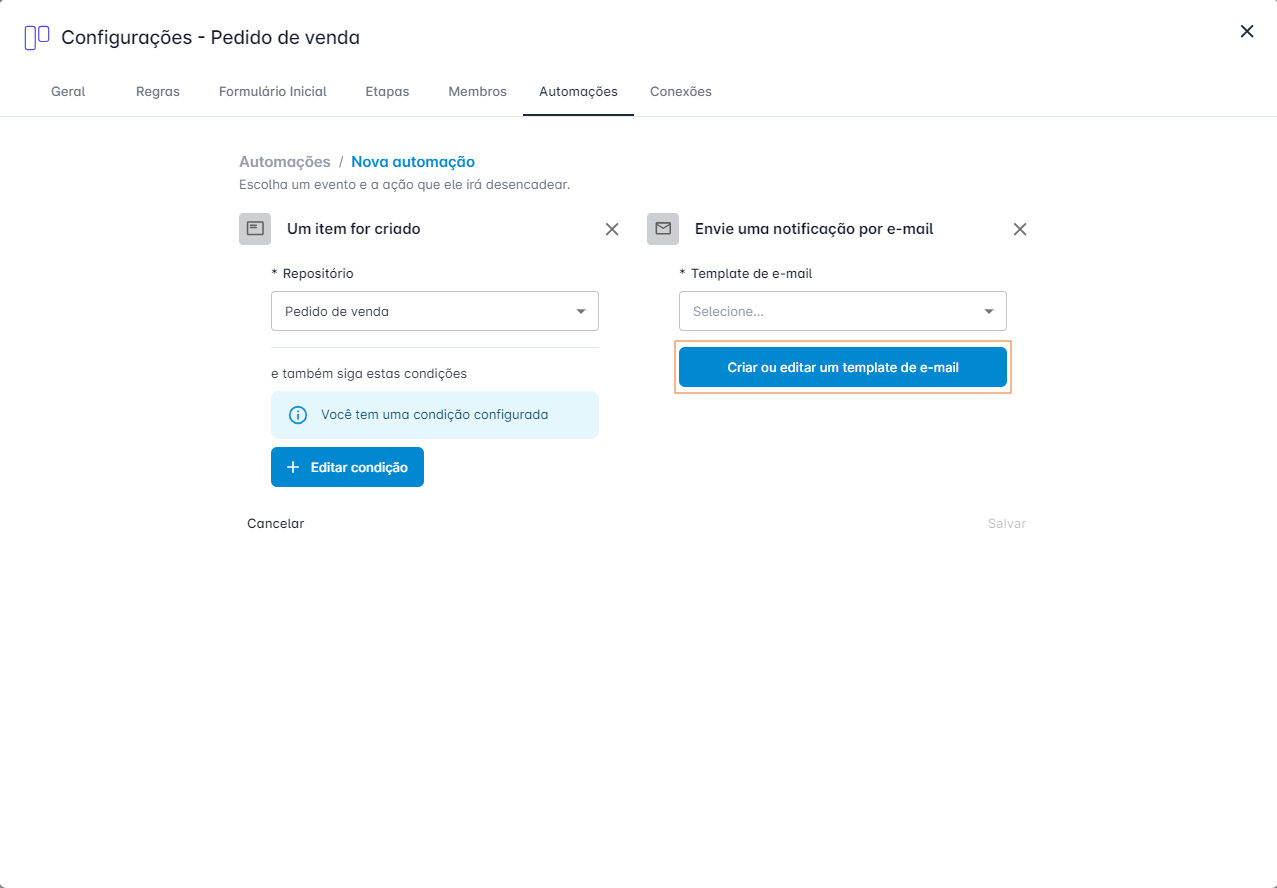Click the info icon in condition notice
The width and height of the screenshot is (1277, 888).
298,415
